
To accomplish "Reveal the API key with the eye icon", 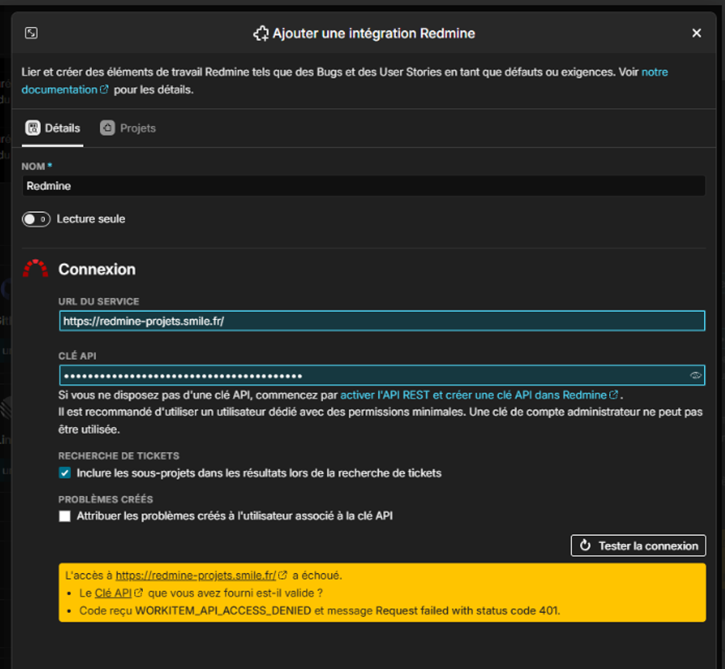I will (695, 376).
